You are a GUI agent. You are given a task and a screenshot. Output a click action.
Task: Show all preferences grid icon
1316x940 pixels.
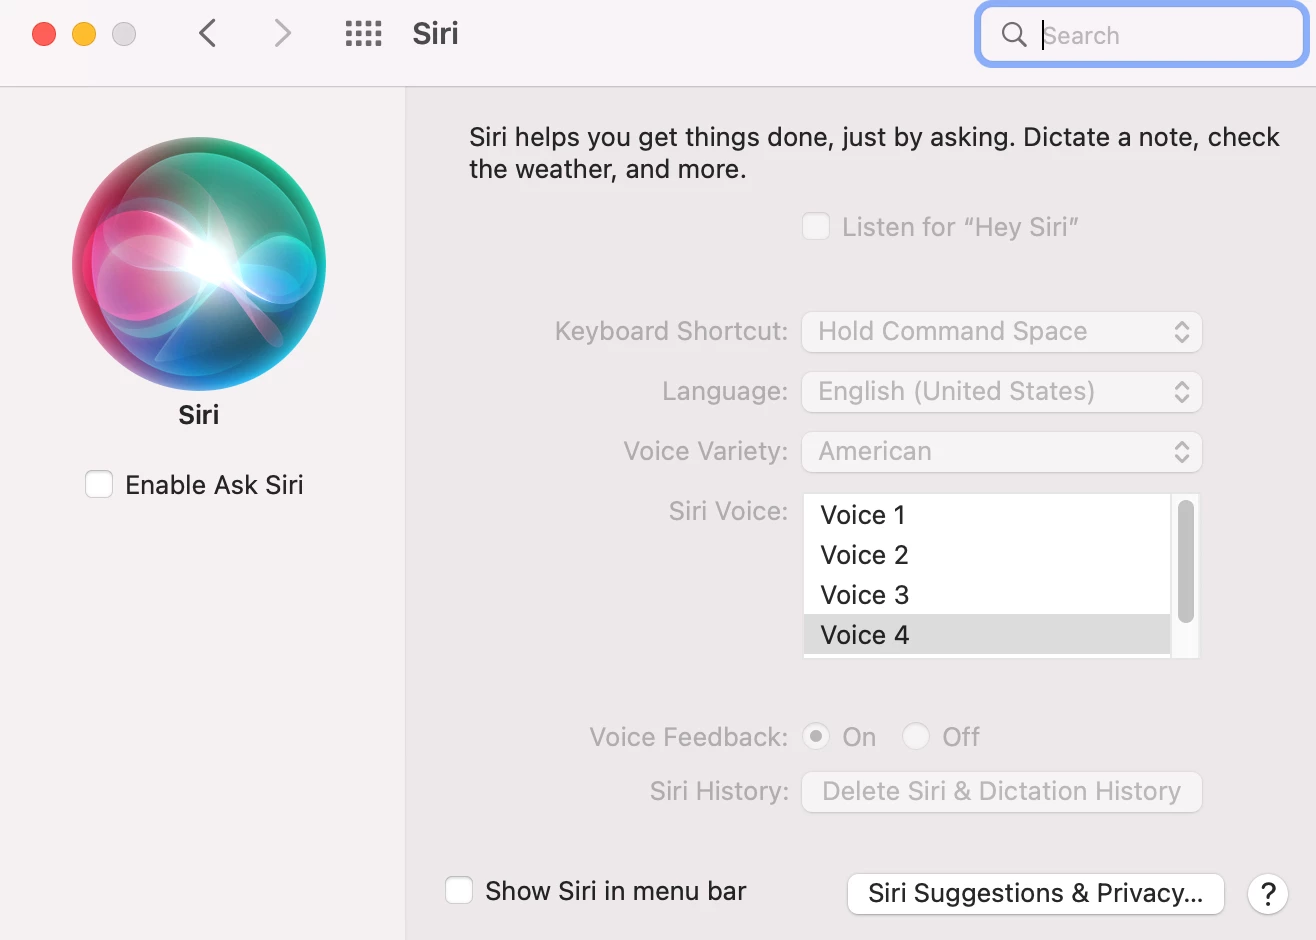click(x=363, y=34)
